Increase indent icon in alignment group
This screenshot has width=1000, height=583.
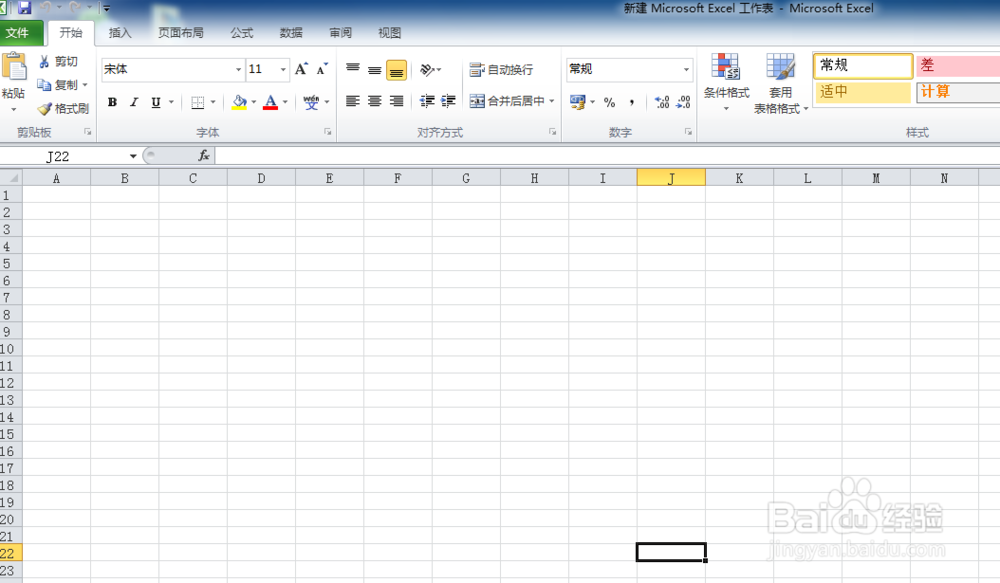click(x=448, y=101)
